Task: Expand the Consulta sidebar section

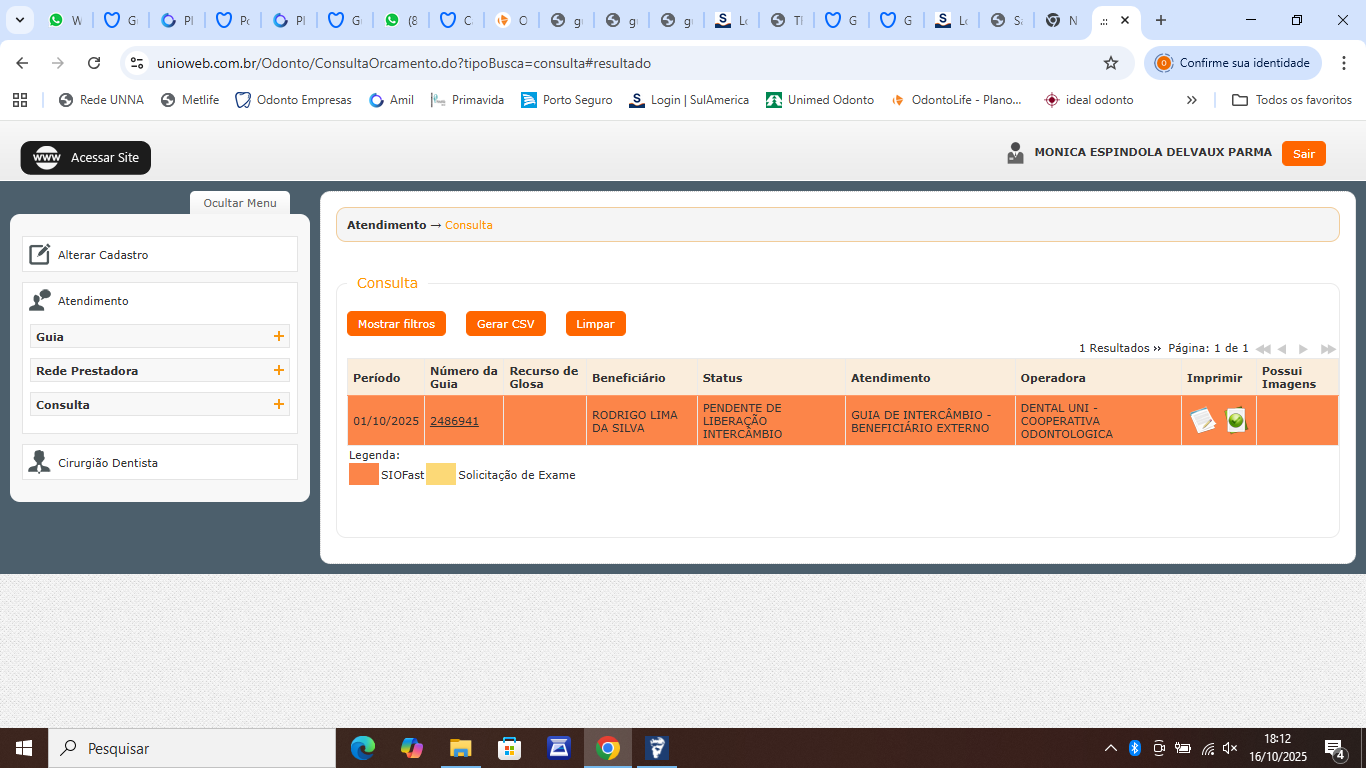Action: click(279, 405)
